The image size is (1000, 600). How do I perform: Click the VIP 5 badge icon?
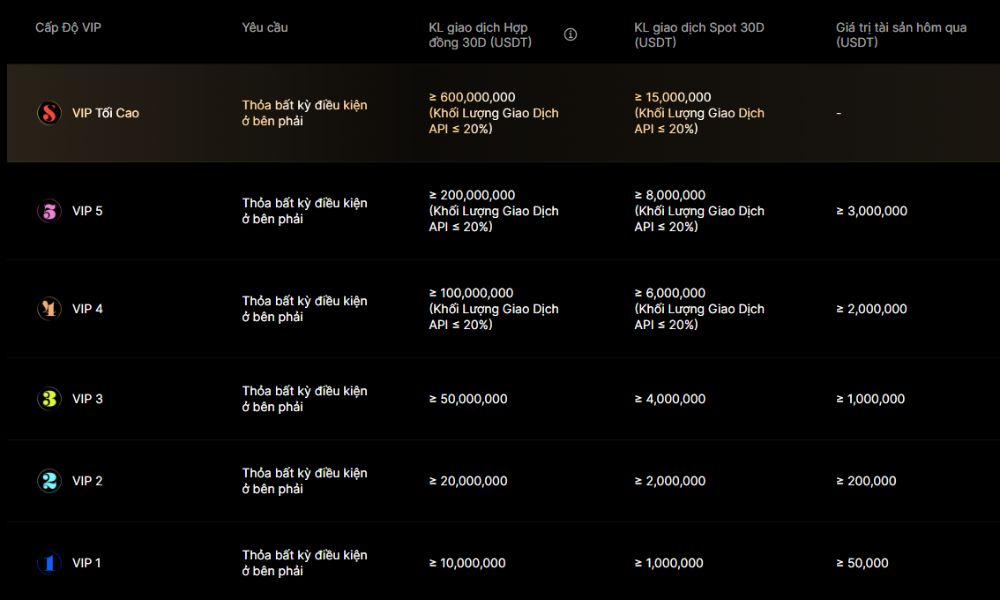tap(49, 211)
